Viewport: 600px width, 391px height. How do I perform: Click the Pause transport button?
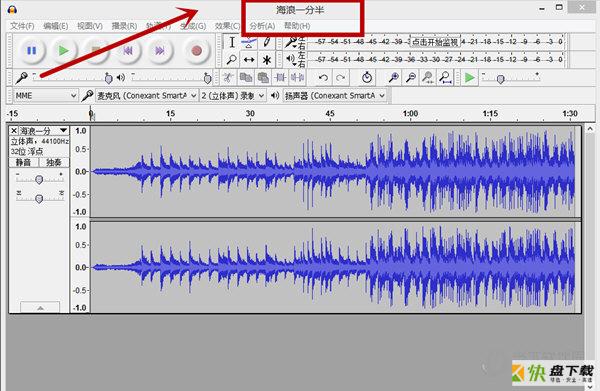click(x=31, y=51)
